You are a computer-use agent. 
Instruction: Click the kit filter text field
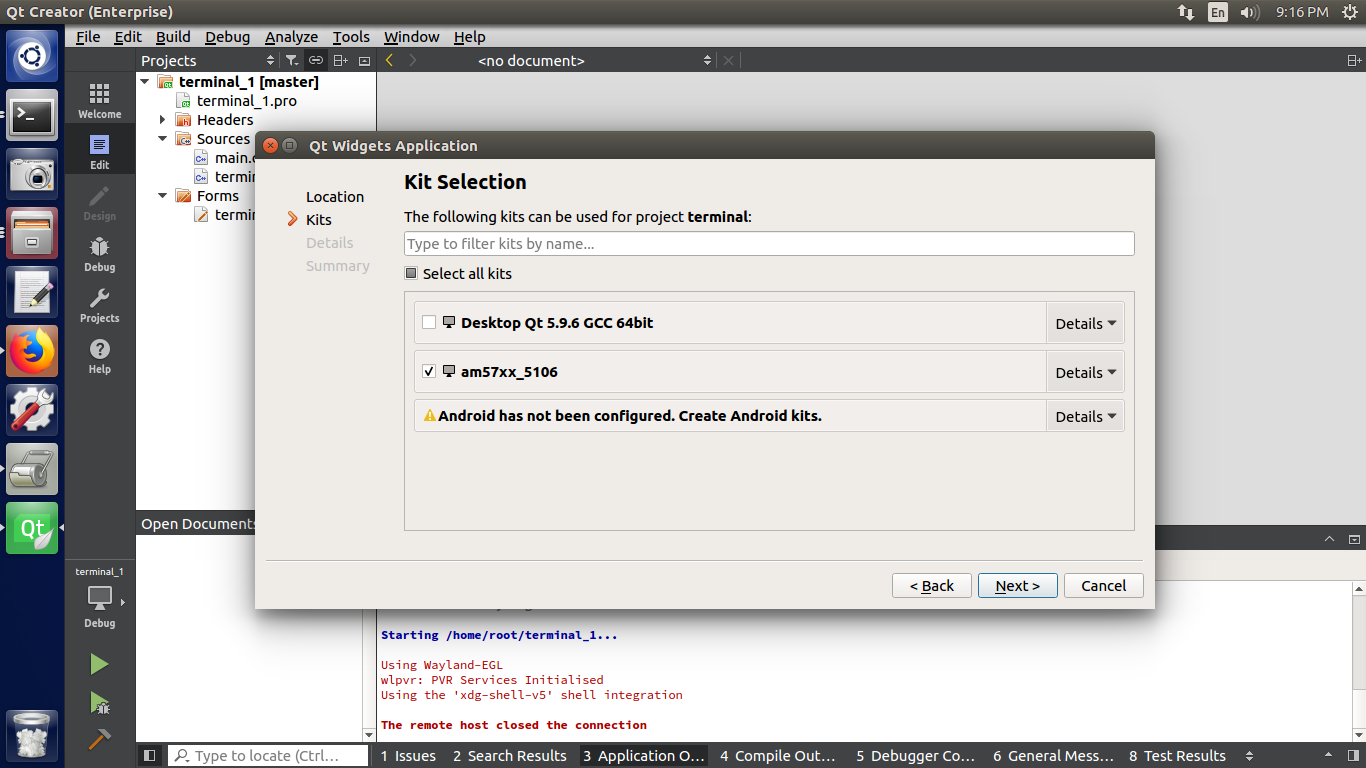click(x=769, y=244)
